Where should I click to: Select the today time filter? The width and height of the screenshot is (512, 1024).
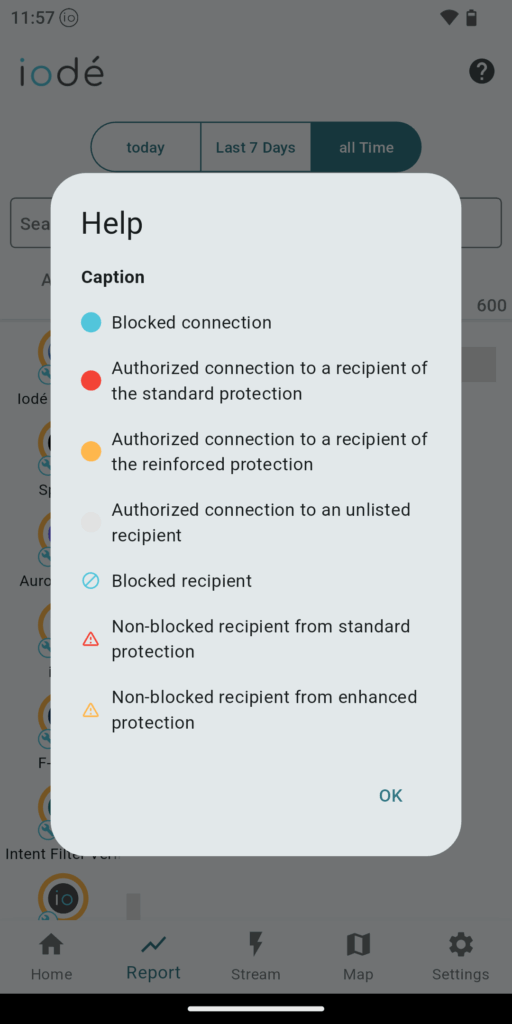pyautogui.click(x=145, y=148)
